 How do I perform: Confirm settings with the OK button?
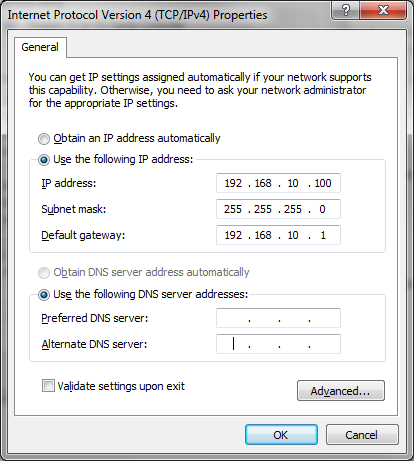pyautogui.click(x=281, y=435)
